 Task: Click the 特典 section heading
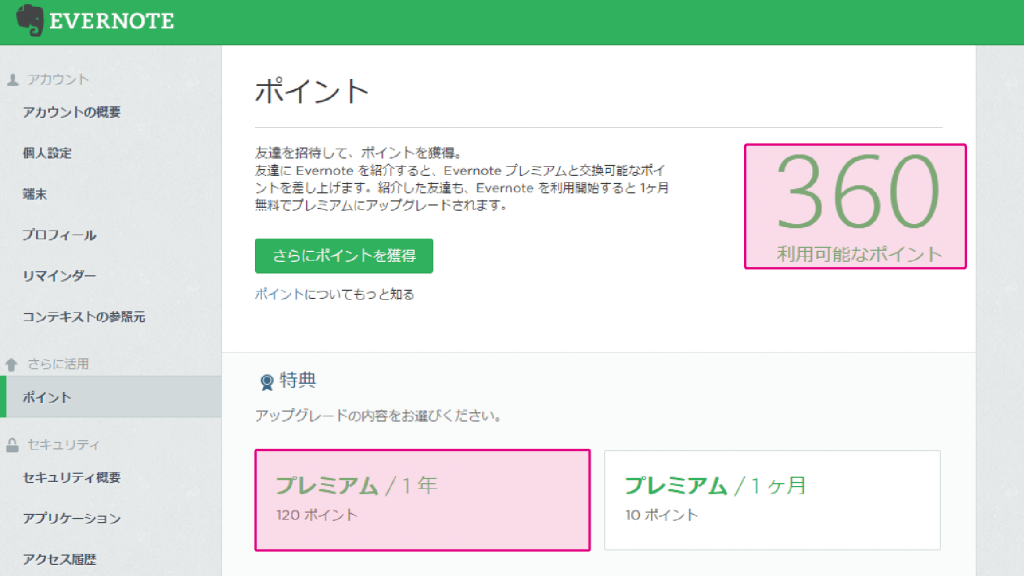(x=298, y=381)
